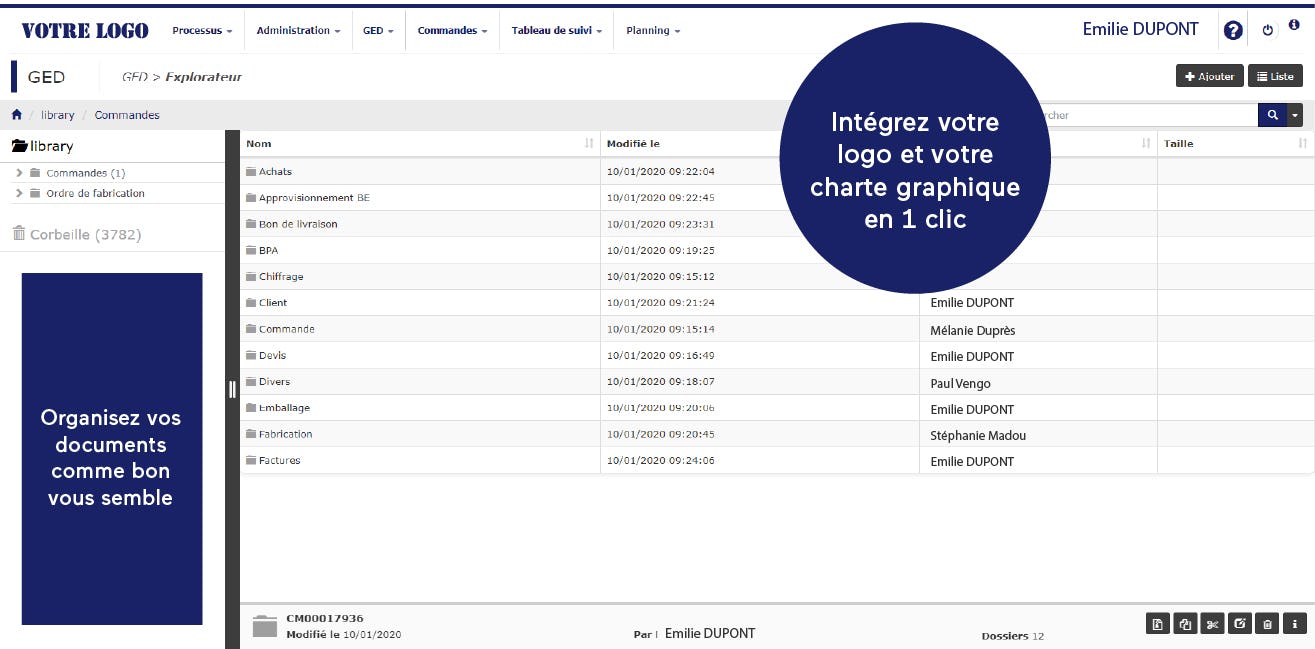Open the Planning dropdown menu

click(653, 31)
